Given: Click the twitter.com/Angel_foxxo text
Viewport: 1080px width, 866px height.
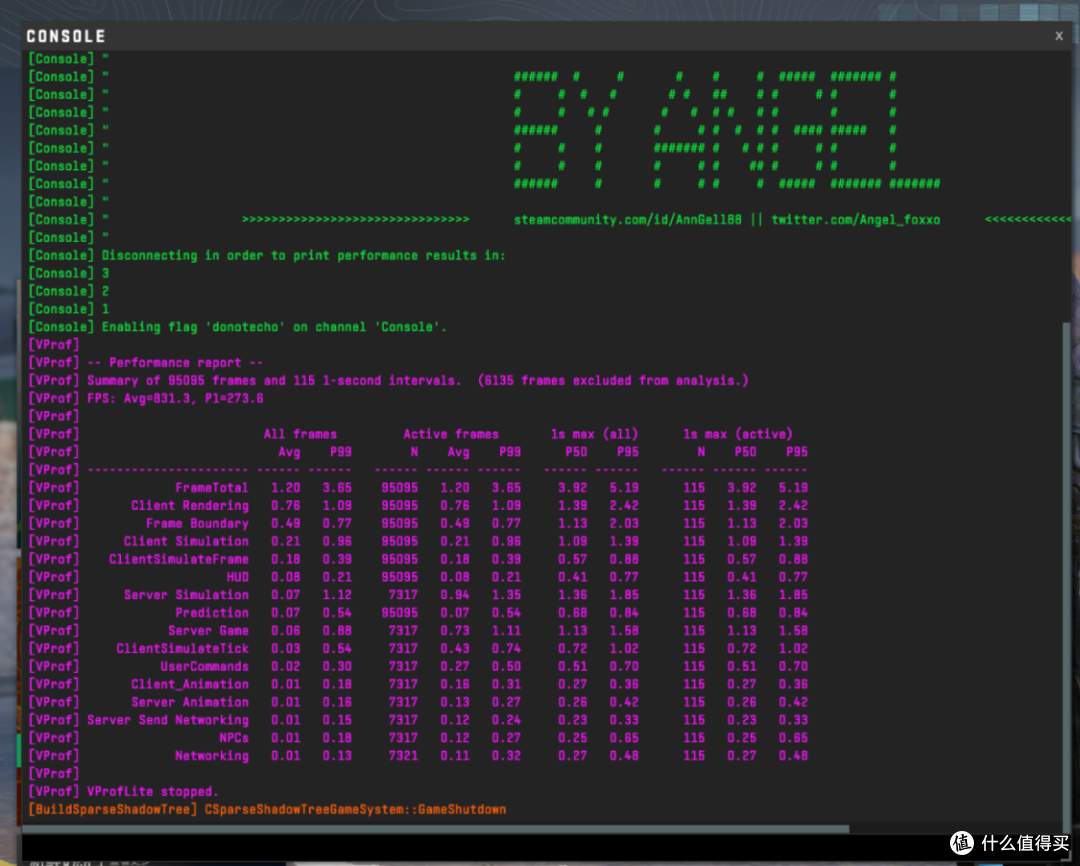Looking at the screenshot, I should tap(855, 220).
